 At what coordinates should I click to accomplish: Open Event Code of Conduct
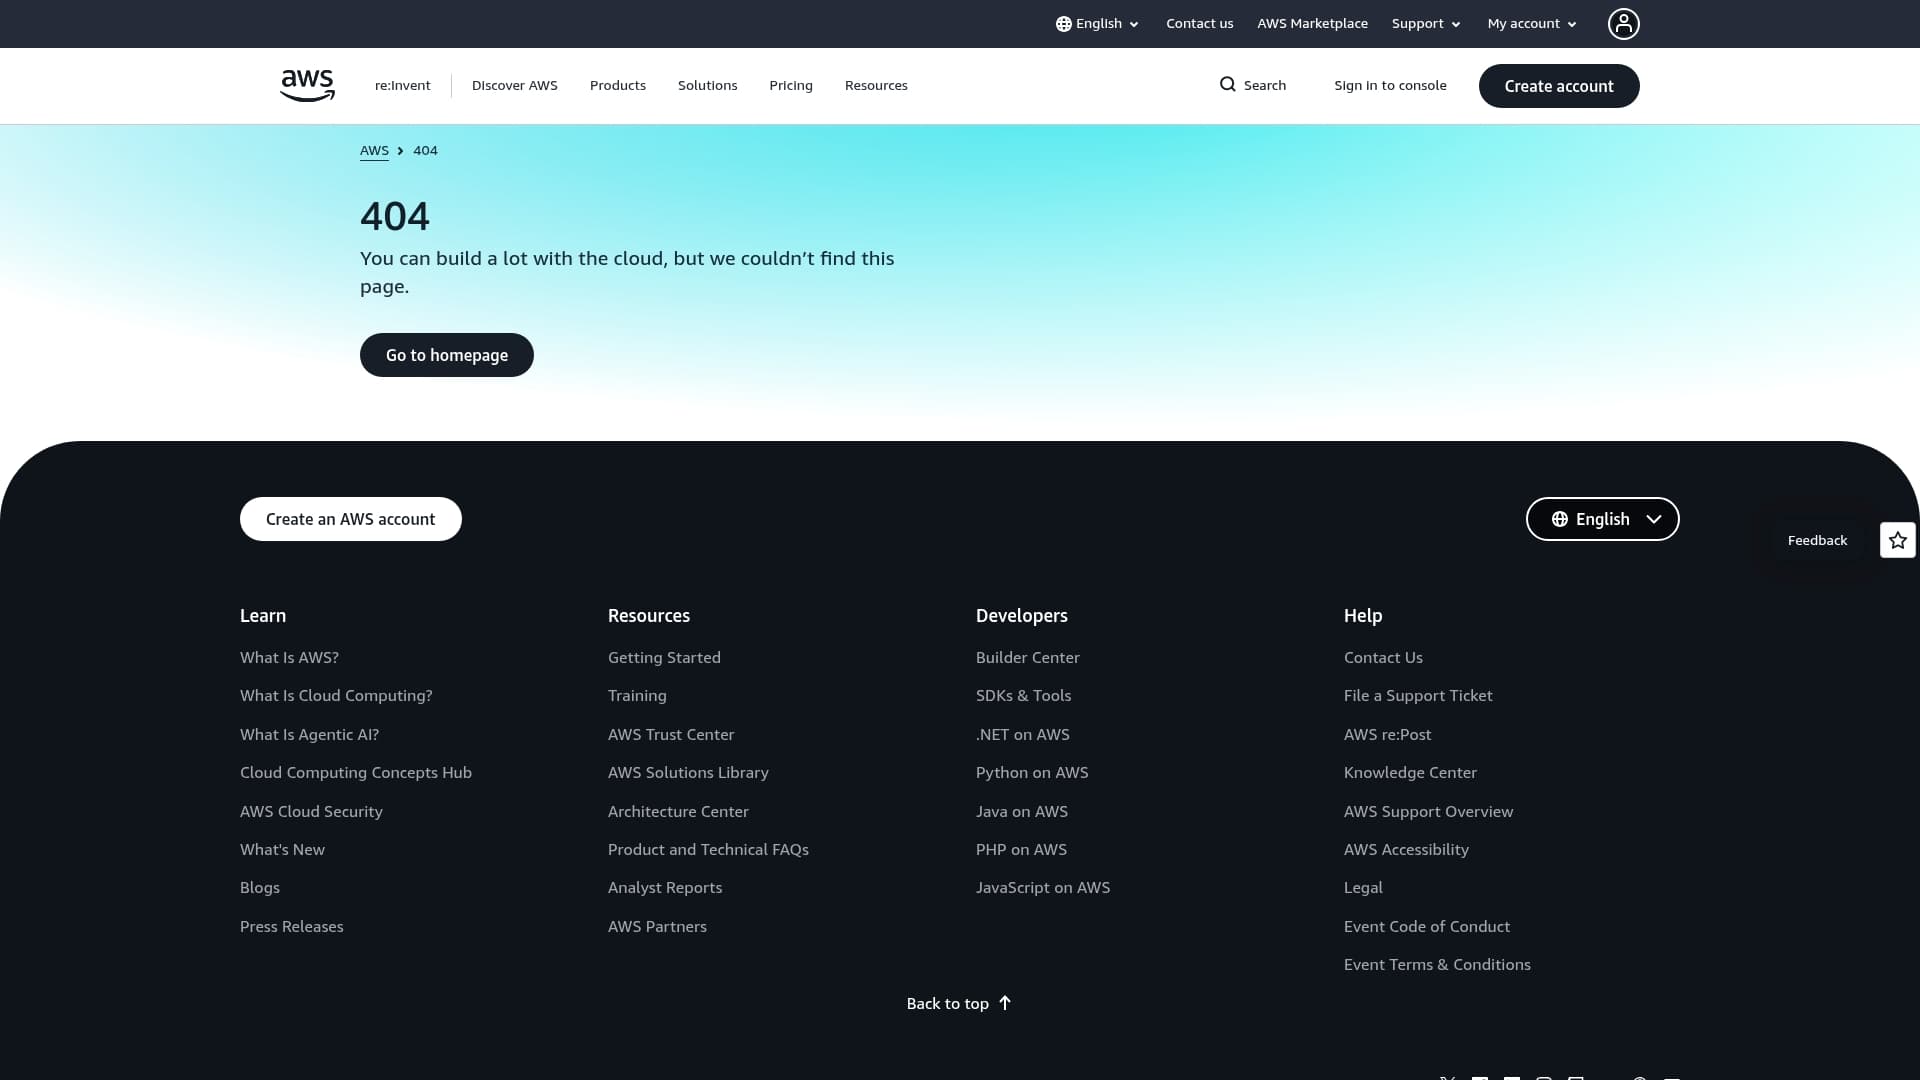1427,926
